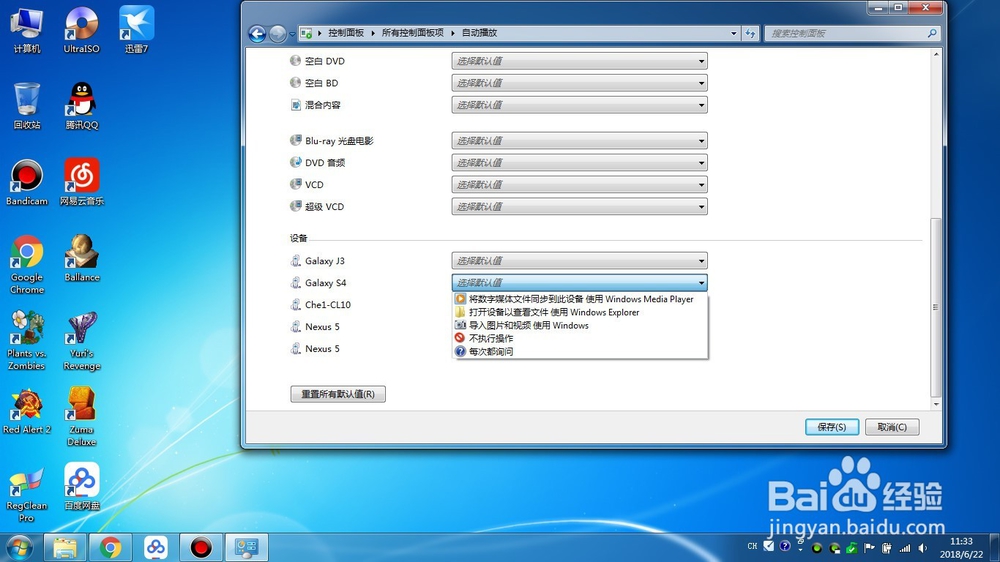The width and height of the screenshot is (1000, 562).
Task: Click the scrollbar up arrow
Action: pos(936,54)
